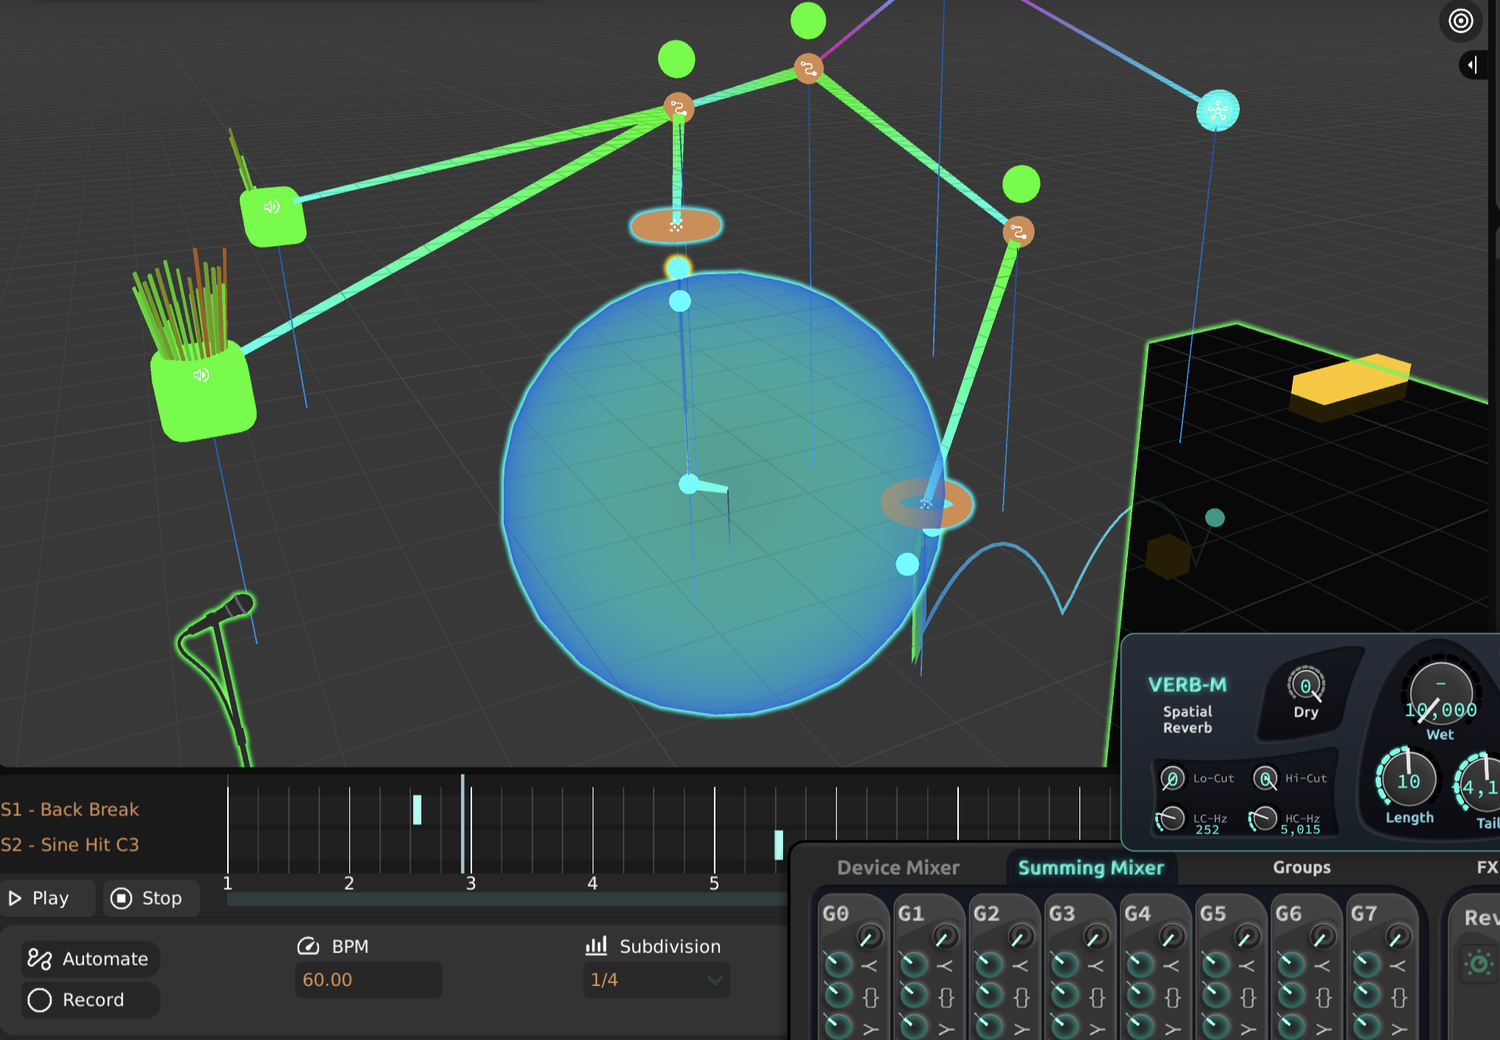1500x1040 pixels.
Task: Collapse the side panel arrow button
Action: pyautogui.click(x=1473, y=65)
